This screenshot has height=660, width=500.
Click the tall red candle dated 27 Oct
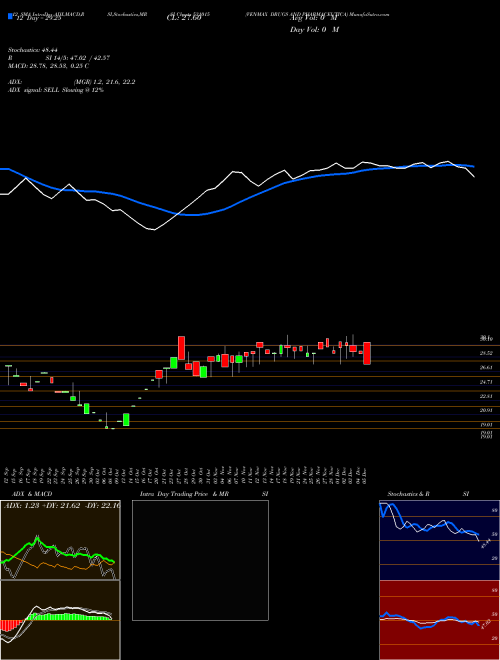(181, 348)
